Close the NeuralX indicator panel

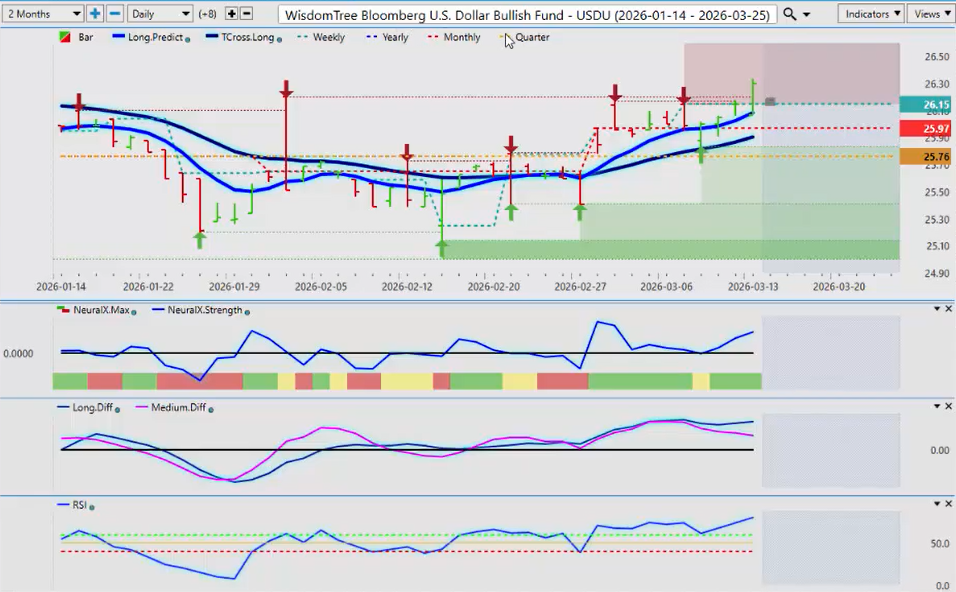948,309
